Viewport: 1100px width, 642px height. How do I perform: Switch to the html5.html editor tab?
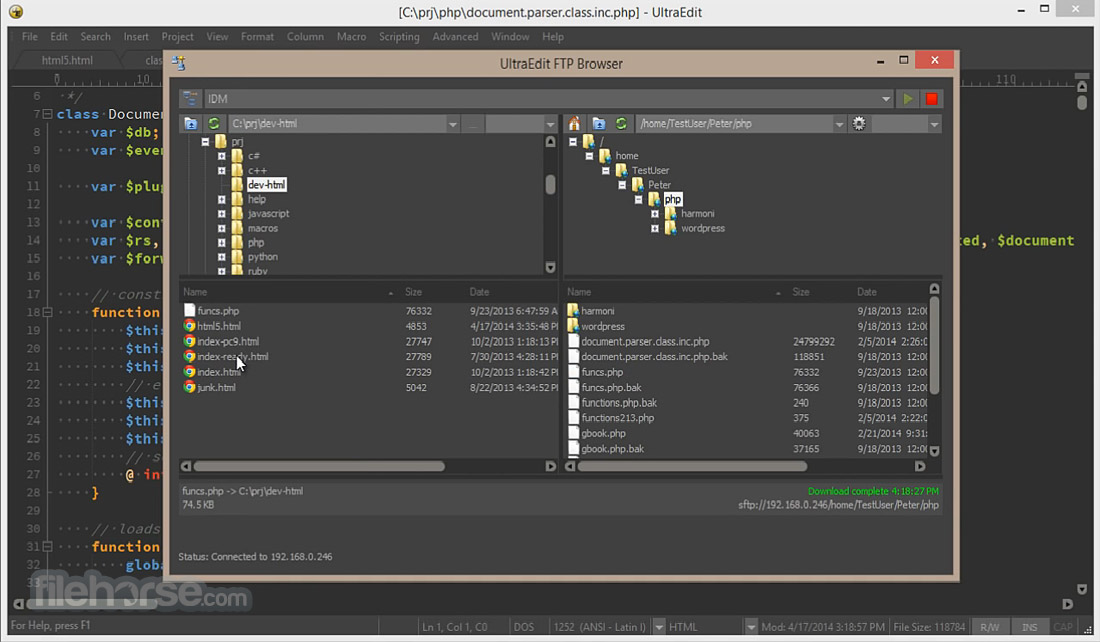(67, 60)
